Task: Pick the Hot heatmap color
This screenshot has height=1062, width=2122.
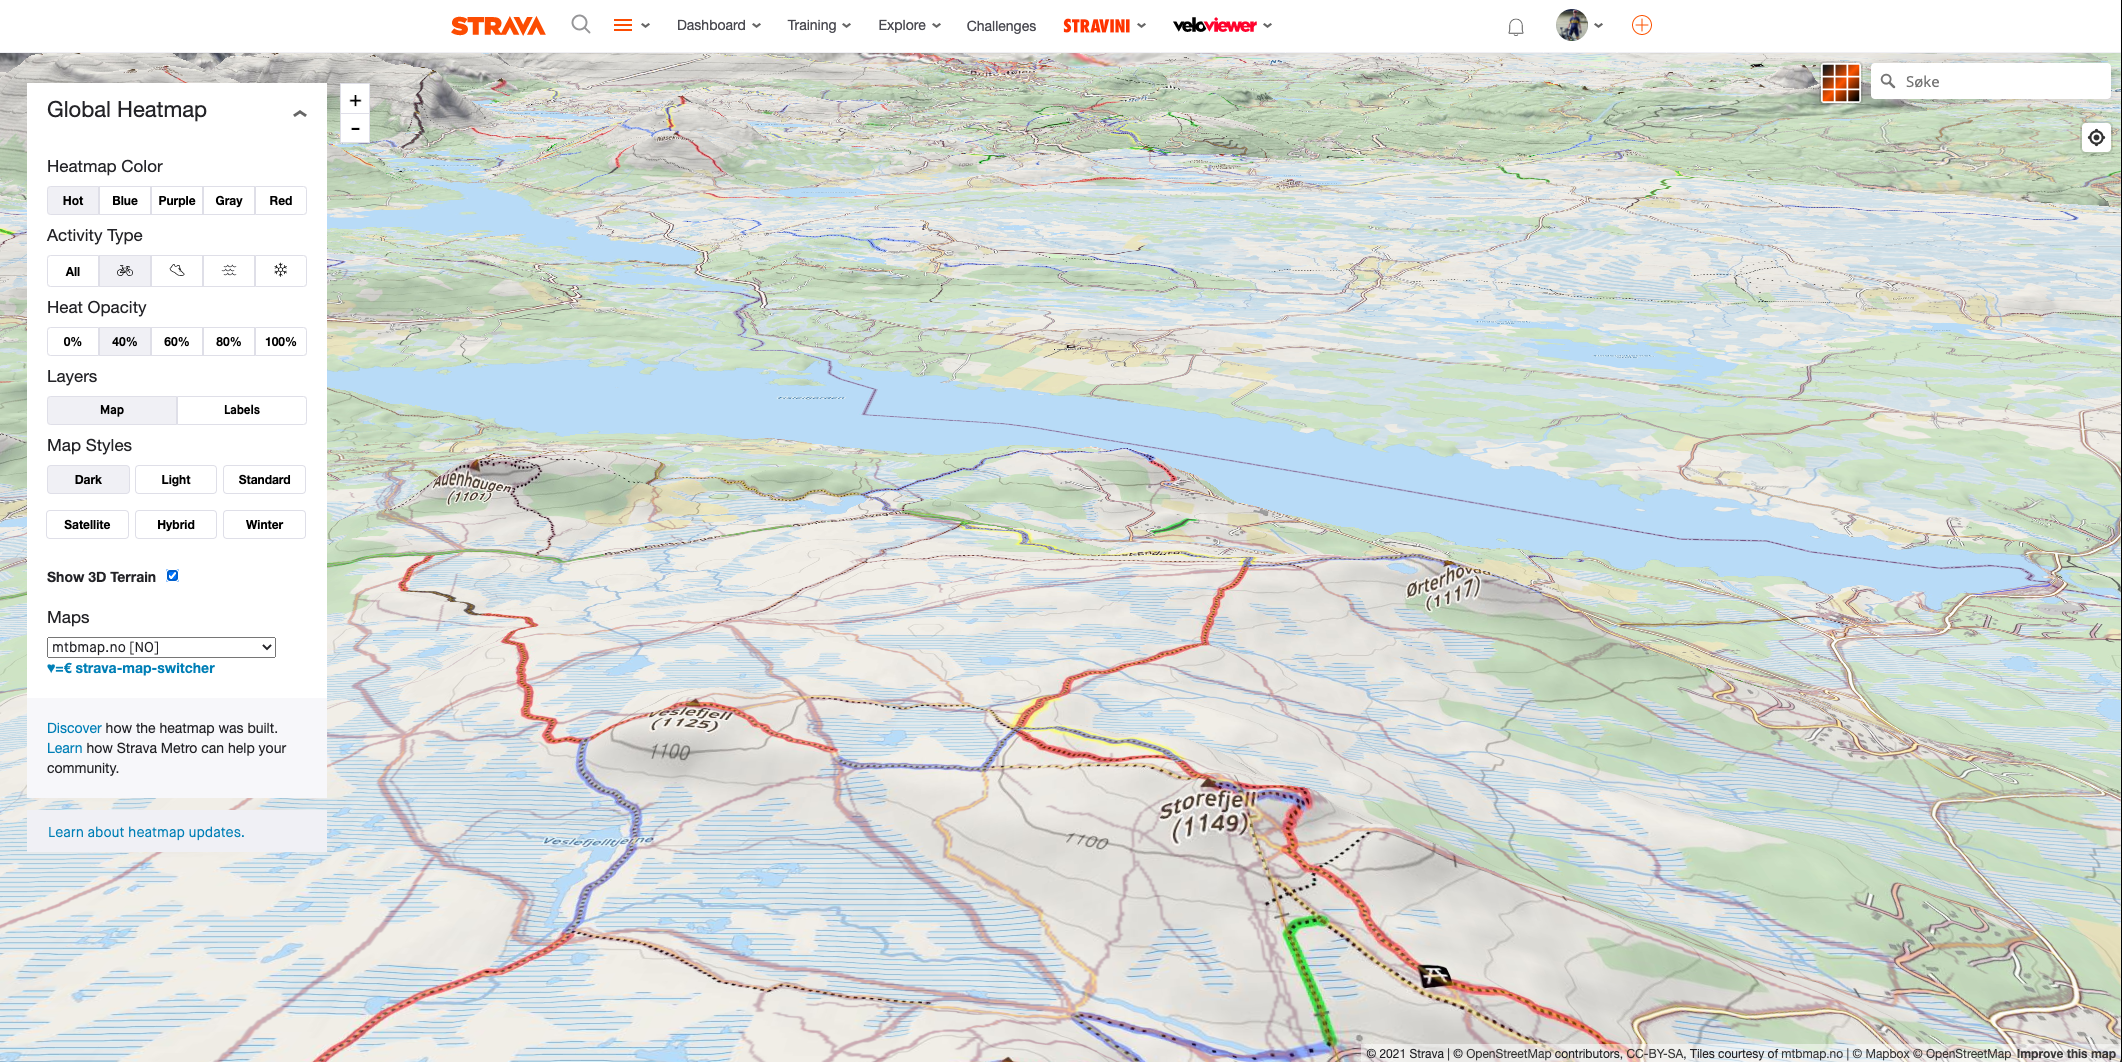Action: click(73, 201)
